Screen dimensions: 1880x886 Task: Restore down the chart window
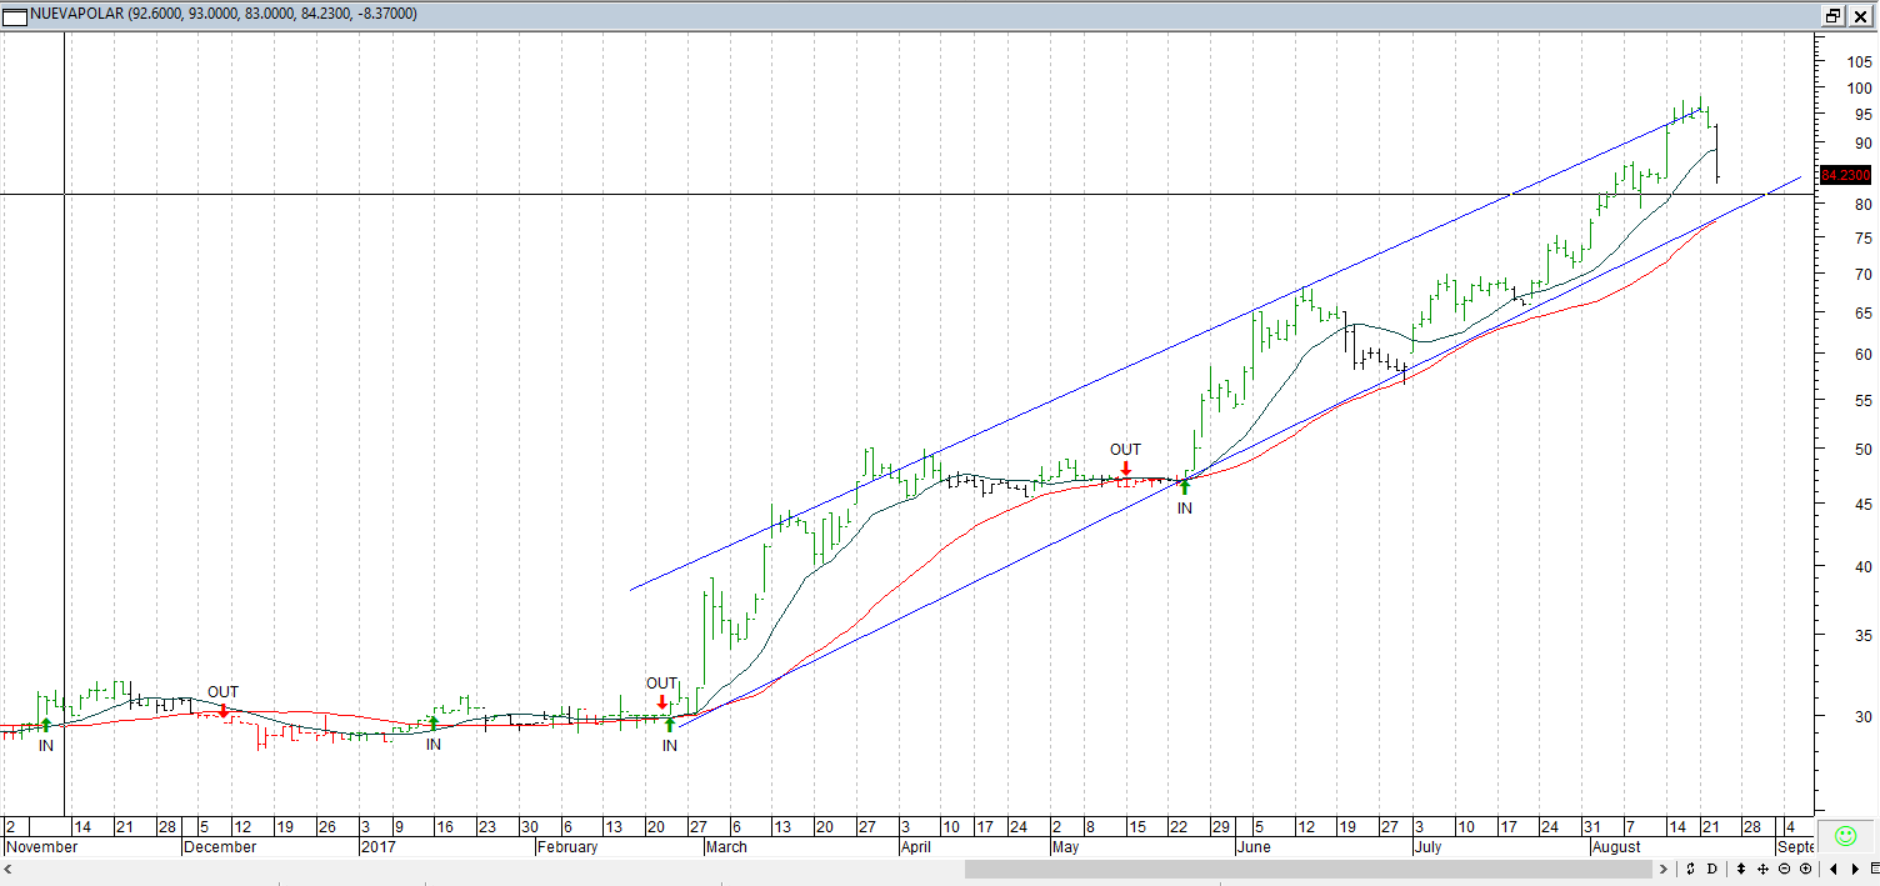tap(1832, 15)
